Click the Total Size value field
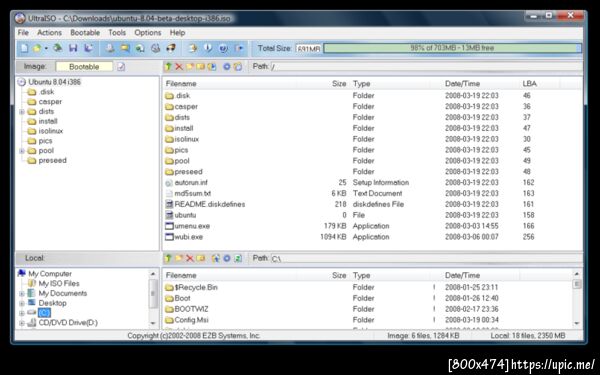Image resolution: width=600 pixels, height=375 pixels. (x=308, y=49)
